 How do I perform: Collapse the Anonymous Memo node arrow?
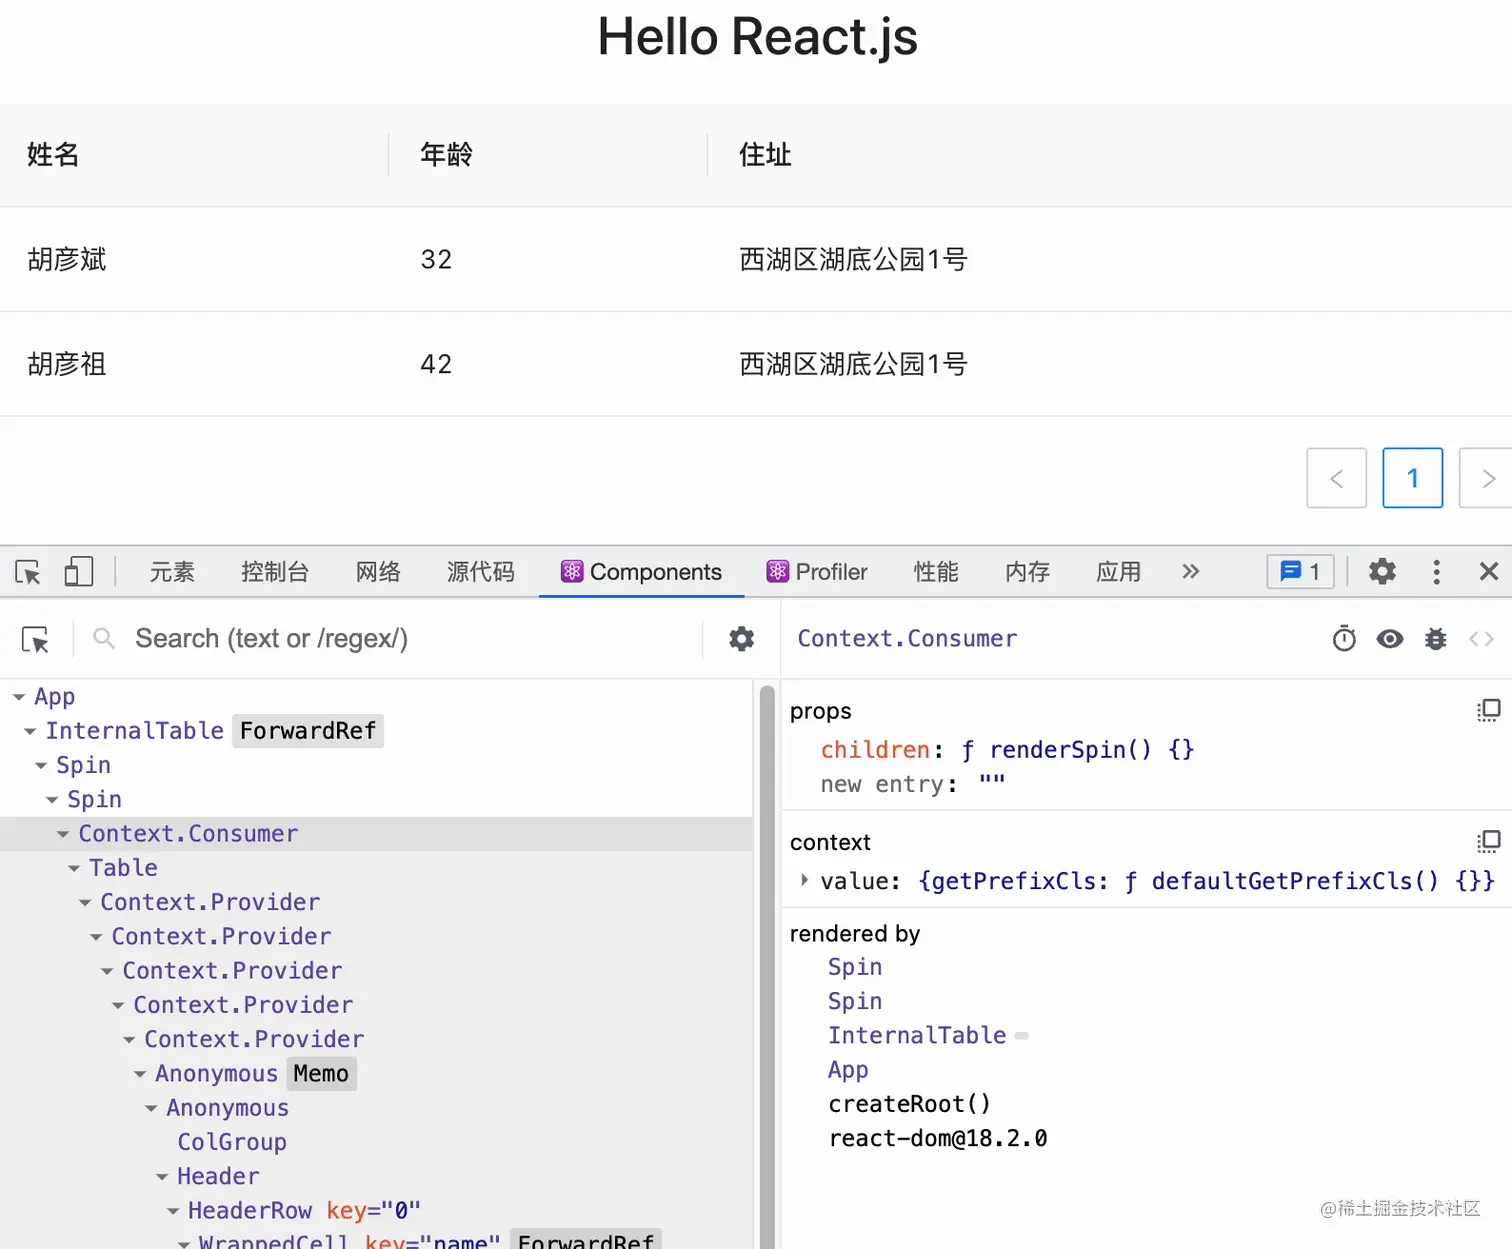tap(140, 1074)
